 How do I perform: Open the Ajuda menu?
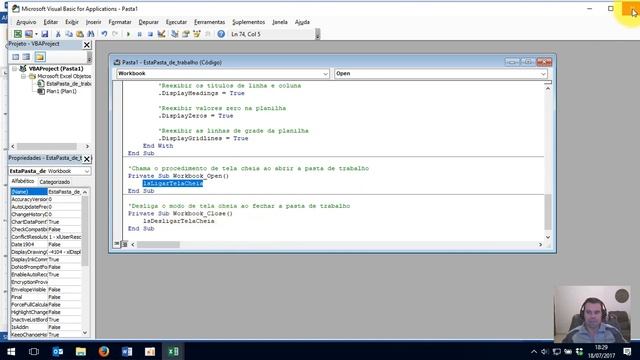click(302, 22)
